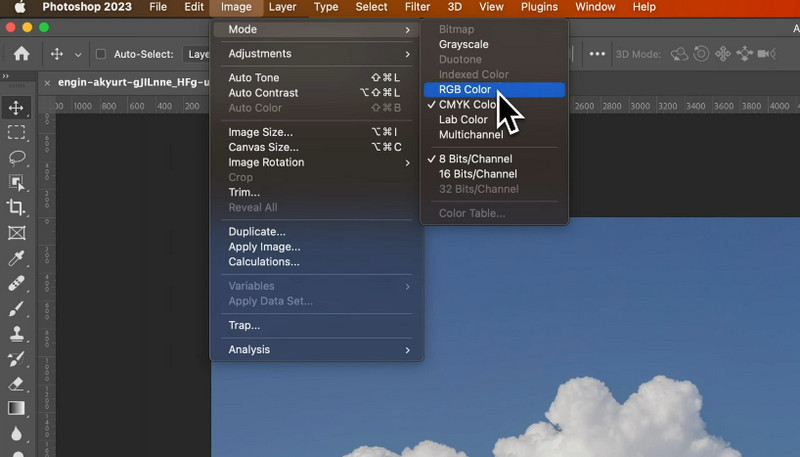The height and width of the screenshot is (457, 800).
Task: Close the engin-akyurt document tab
Action: [x=47, y=83]
